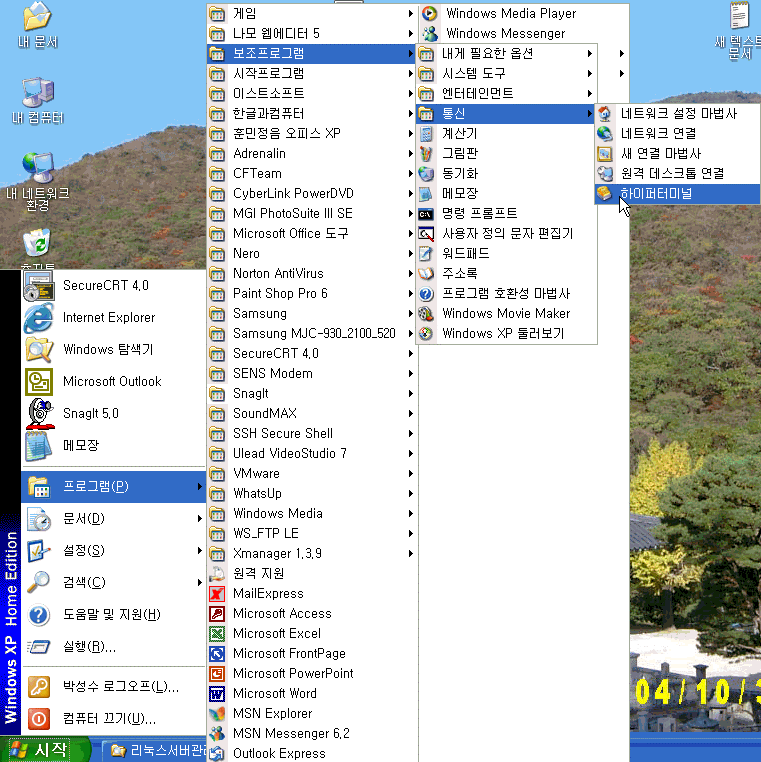Image resolution: width=761 pixels, height=762 pixels.
Task: Open 내 네트워크 환경 desktop icon
Action: [37, 182]
